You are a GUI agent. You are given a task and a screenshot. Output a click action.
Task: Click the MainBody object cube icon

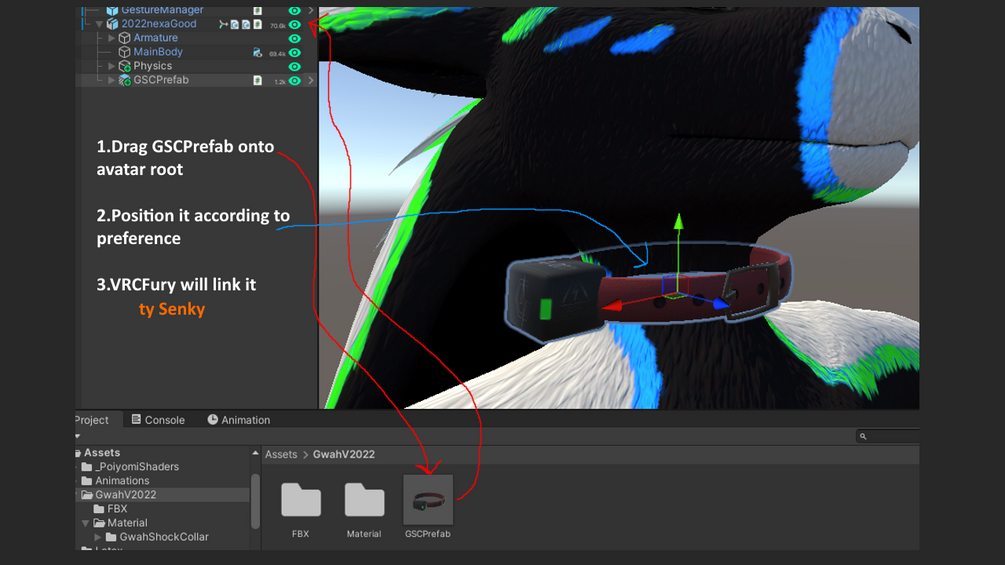(124, 52)
